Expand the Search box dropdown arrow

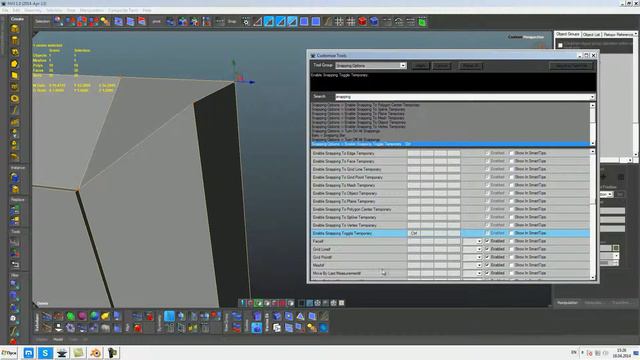(592, 97)
